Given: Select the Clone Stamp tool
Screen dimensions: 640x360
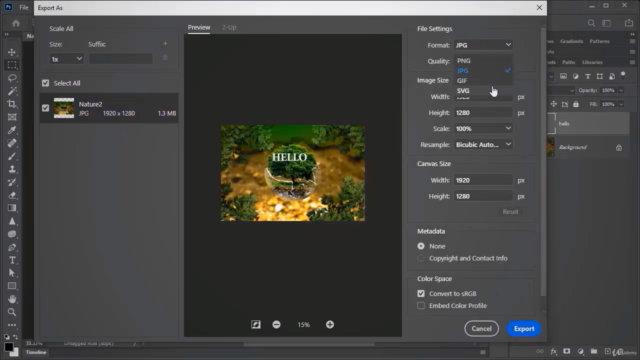Looking at the screenshot, I should click(12, 169).
